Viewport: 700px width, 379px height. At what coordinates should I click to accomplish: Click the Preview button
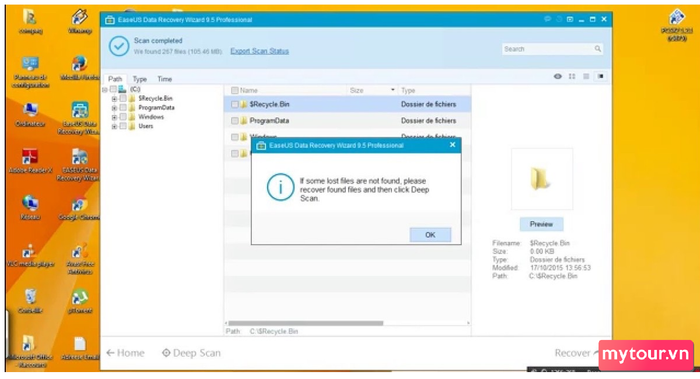[x=541, y=224]
